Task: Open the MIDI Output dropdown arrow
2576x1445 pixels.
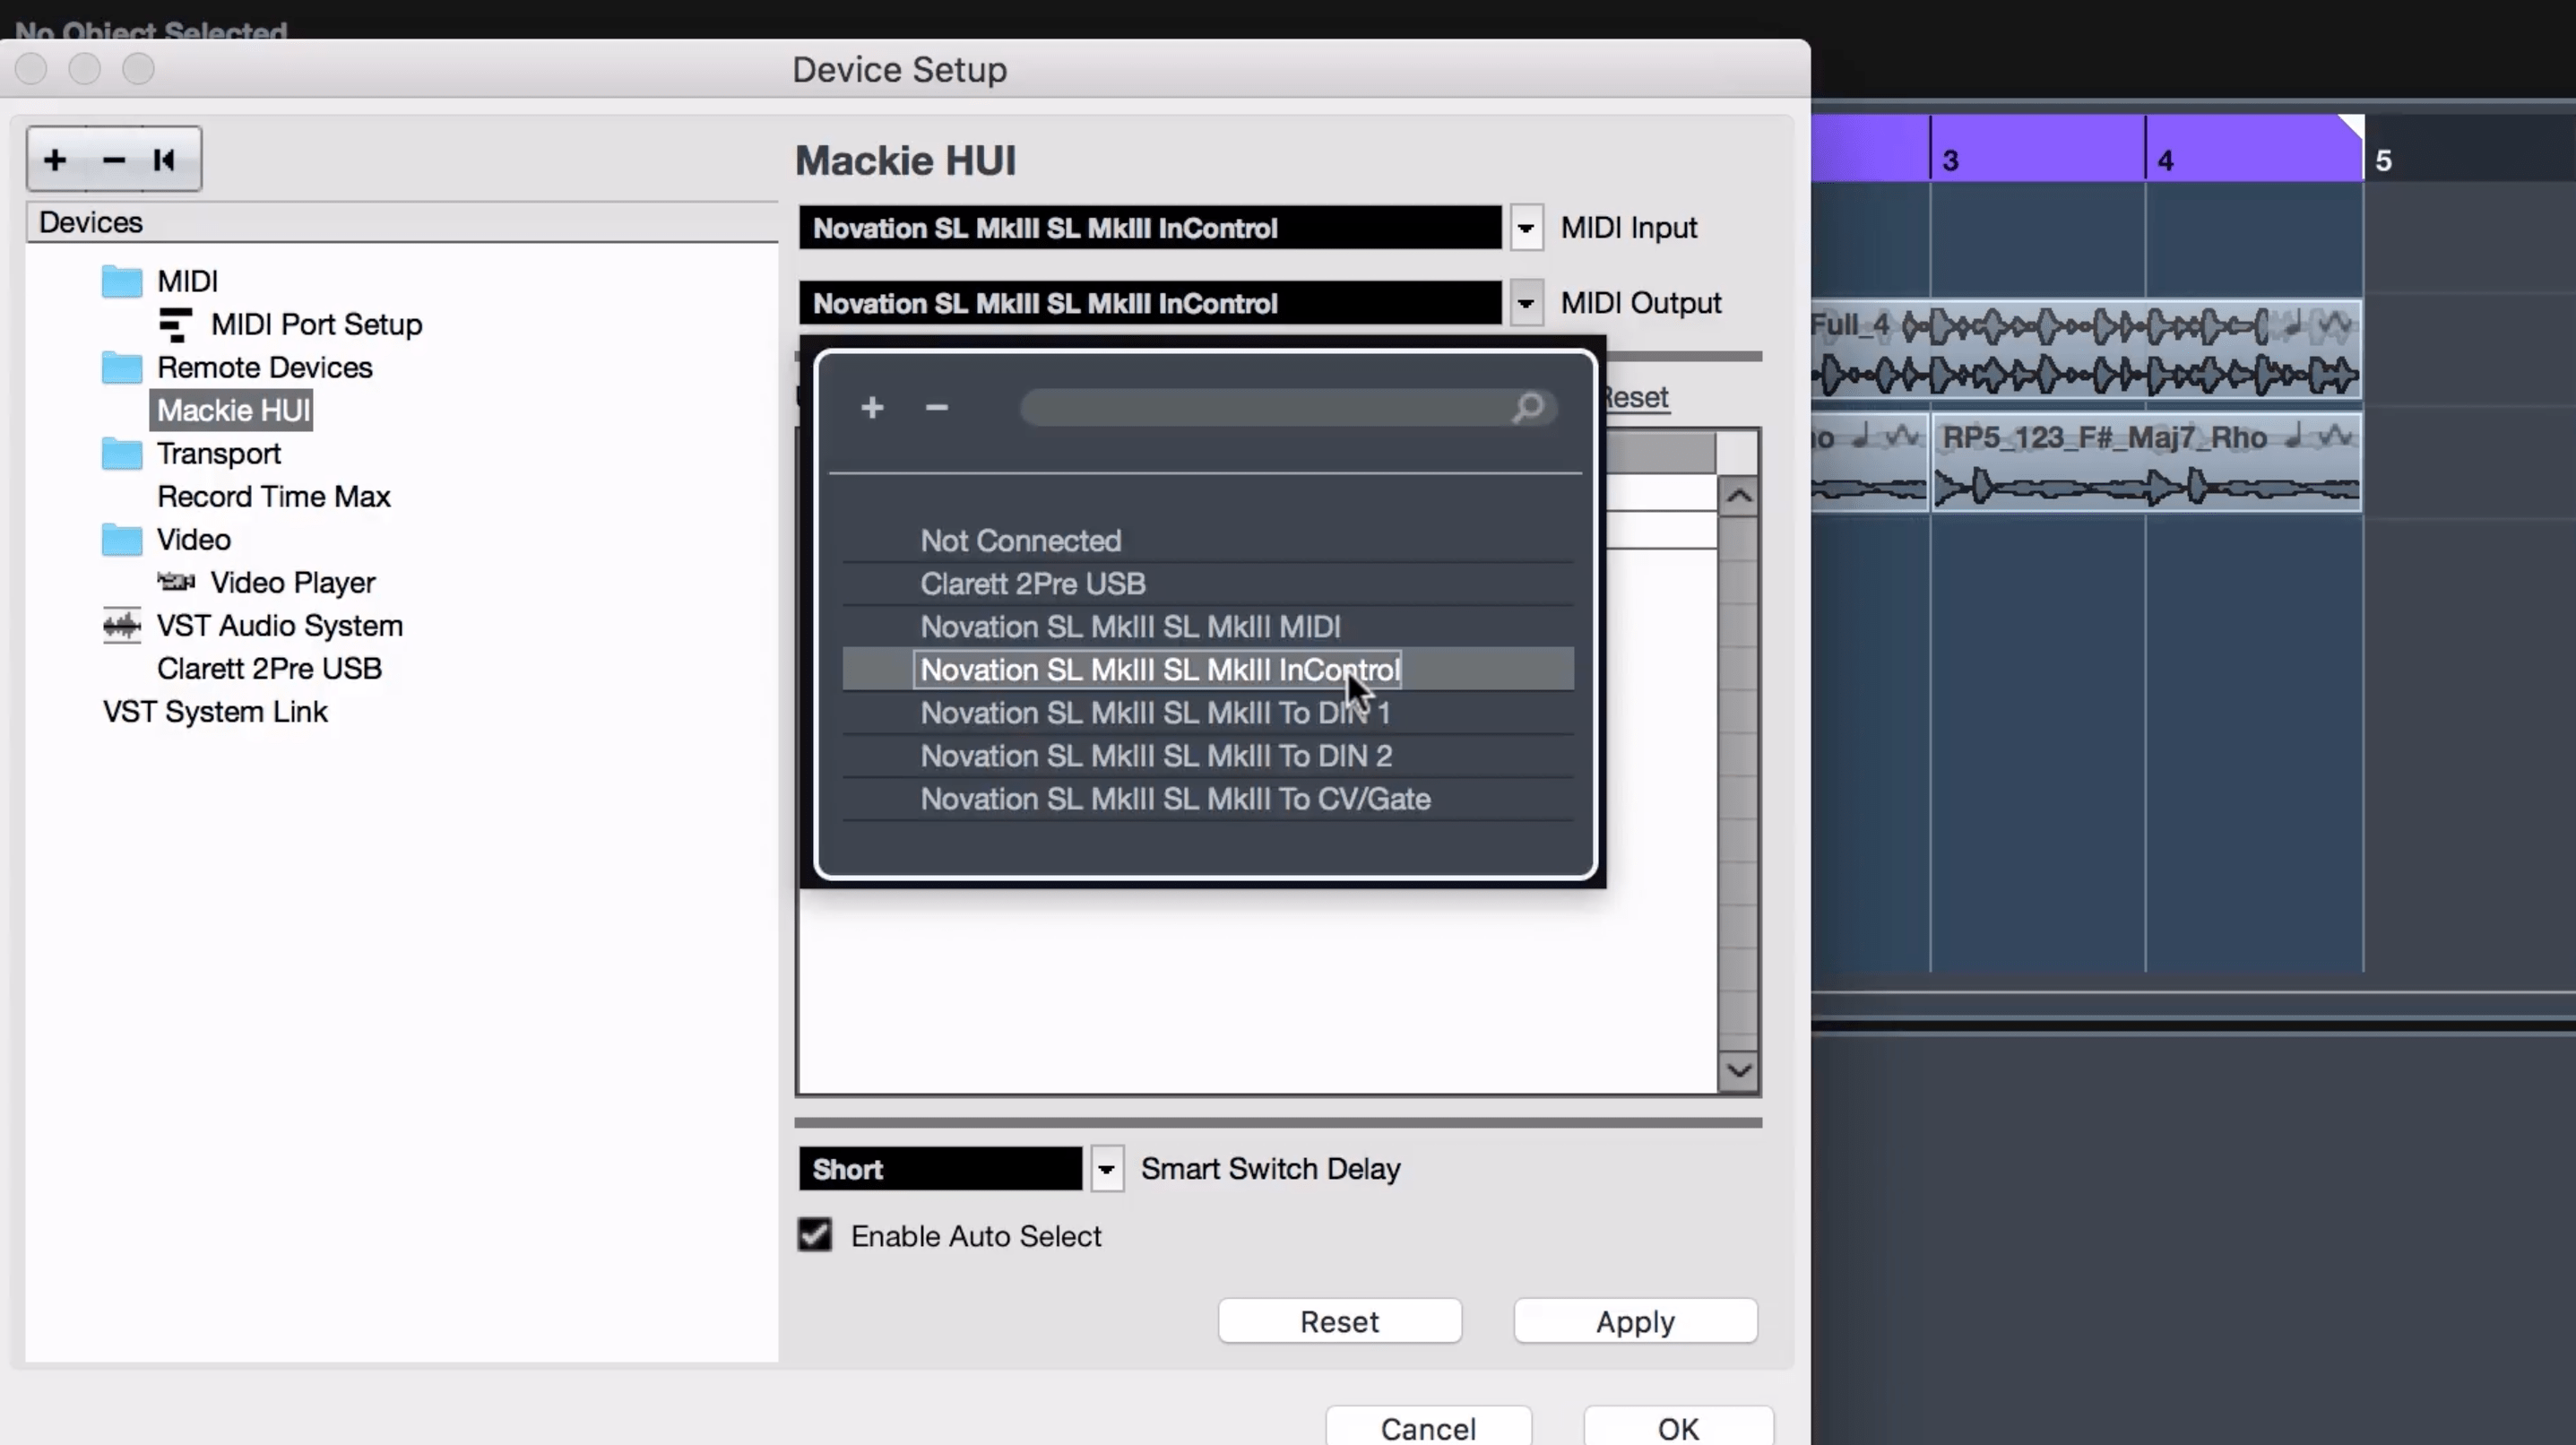Action: pos(1525,303)
